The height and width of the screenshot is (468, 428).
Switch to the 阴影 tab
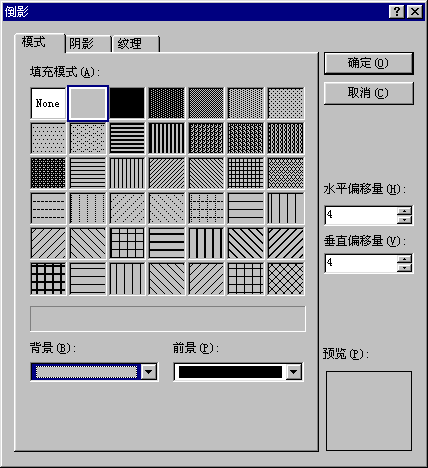pyautogui.click(x=88, y=44)
